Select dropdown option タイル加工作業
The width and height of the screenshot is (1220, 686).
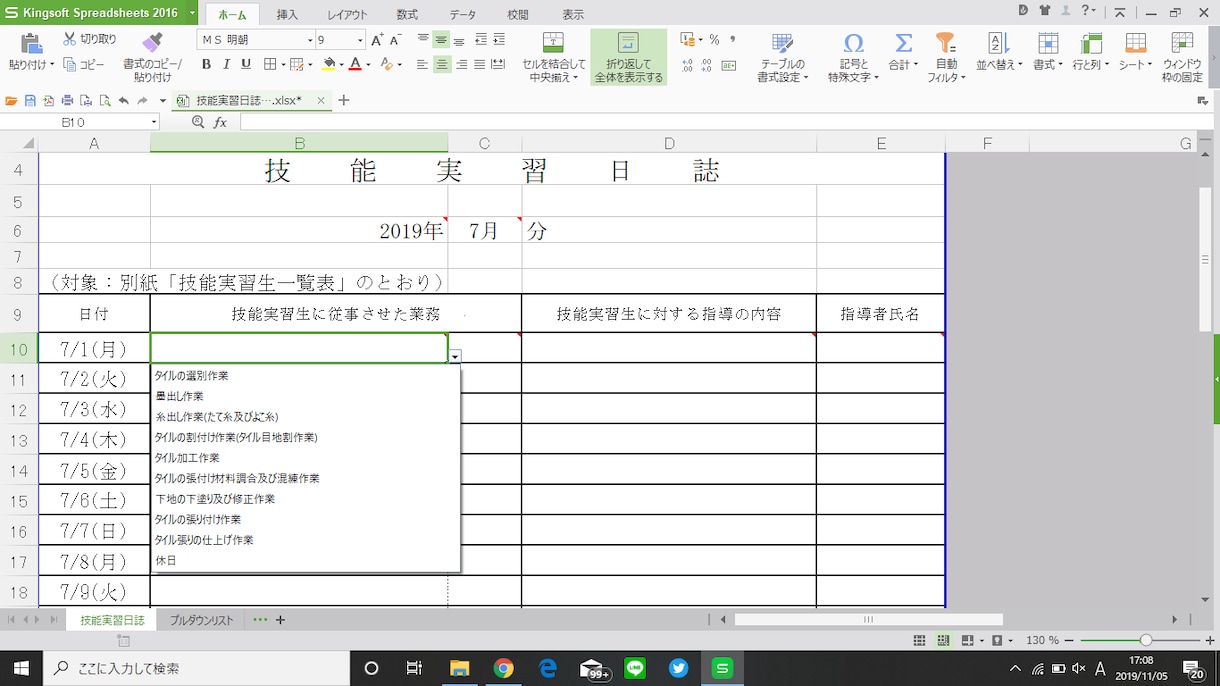click(187, 458)
